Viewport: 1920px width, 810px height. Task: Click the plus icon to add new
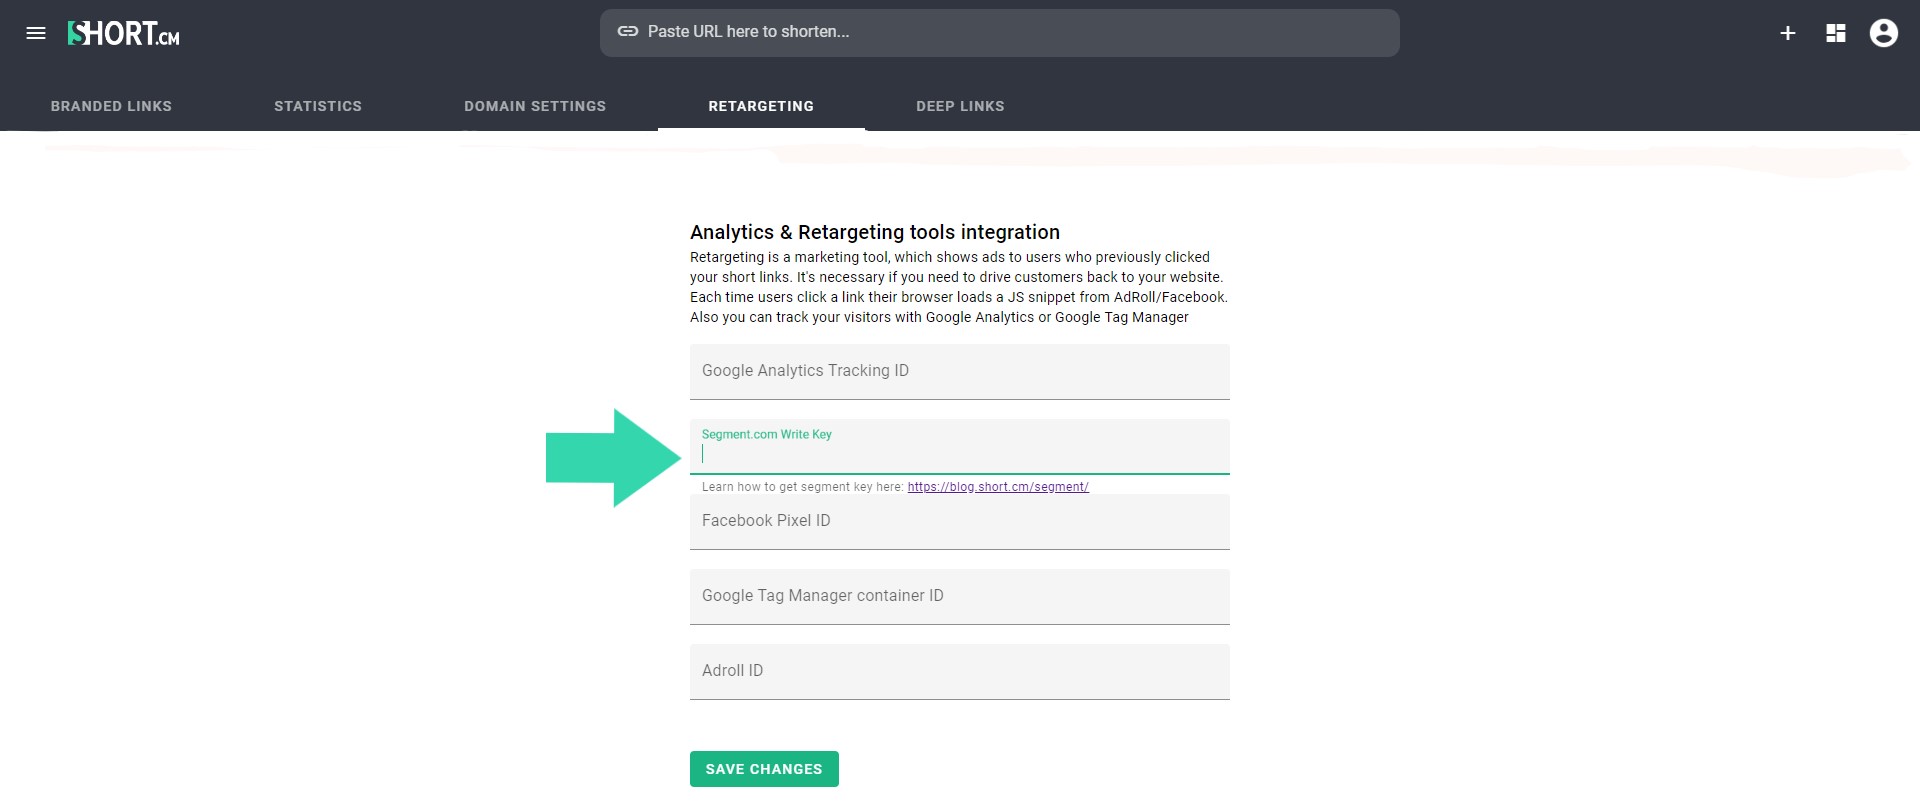coord(1788,34)
